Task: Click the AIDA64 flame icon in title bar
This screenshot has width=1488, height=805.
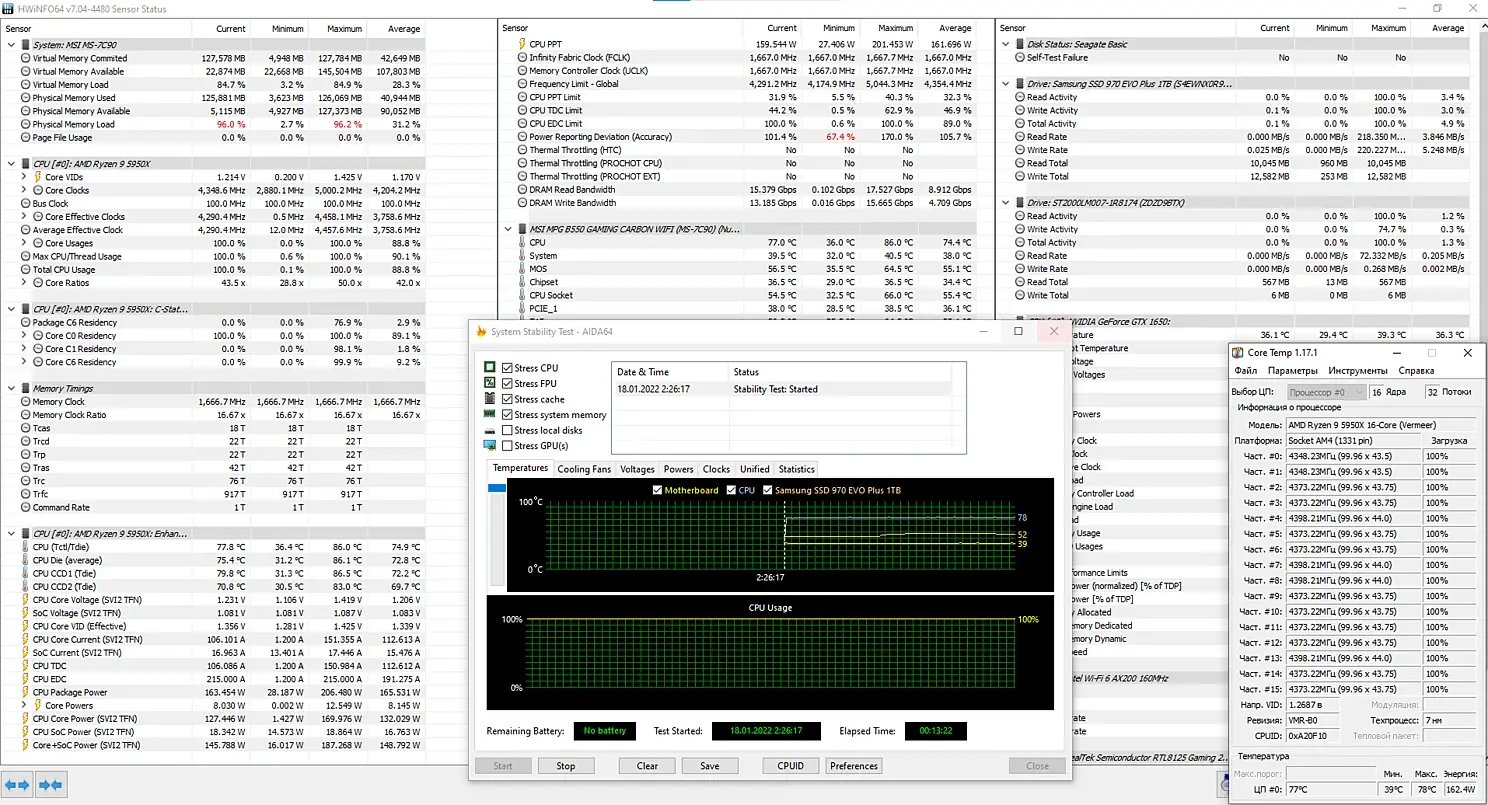Action: 481,332
